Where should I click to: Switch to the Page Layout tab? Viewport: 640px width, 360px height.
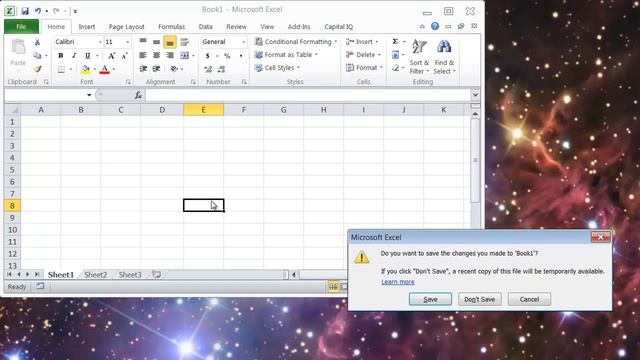[x=127, y=27]
